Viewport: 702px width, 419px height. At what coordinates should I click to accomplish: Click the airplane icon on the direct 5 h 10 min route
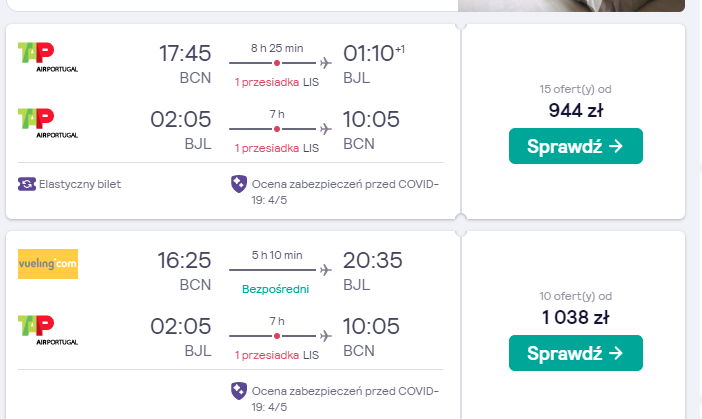[326, 270]
